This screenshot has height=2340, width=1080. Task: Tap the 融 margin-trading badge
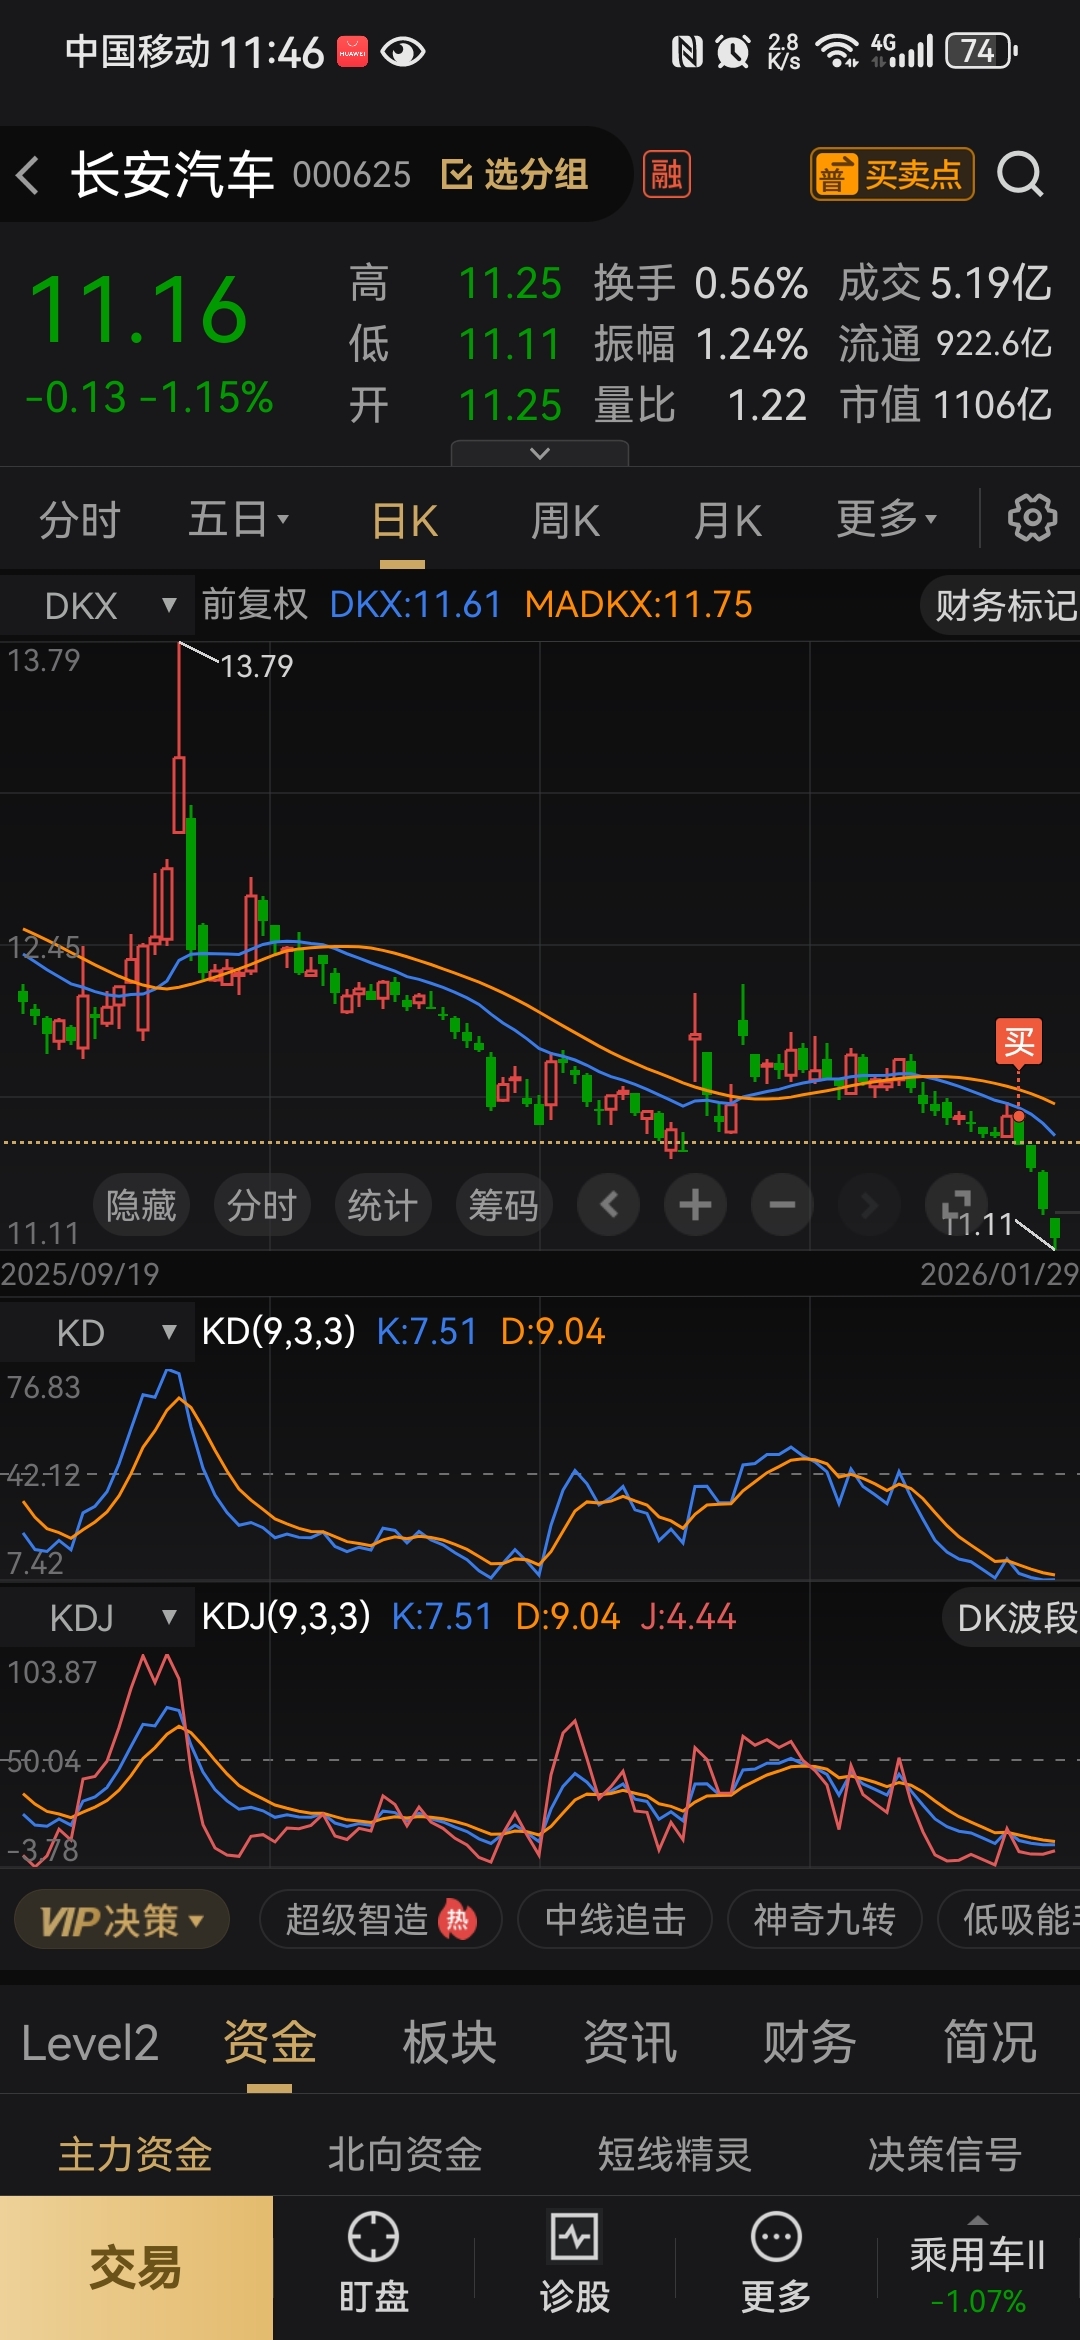(666, 175)
